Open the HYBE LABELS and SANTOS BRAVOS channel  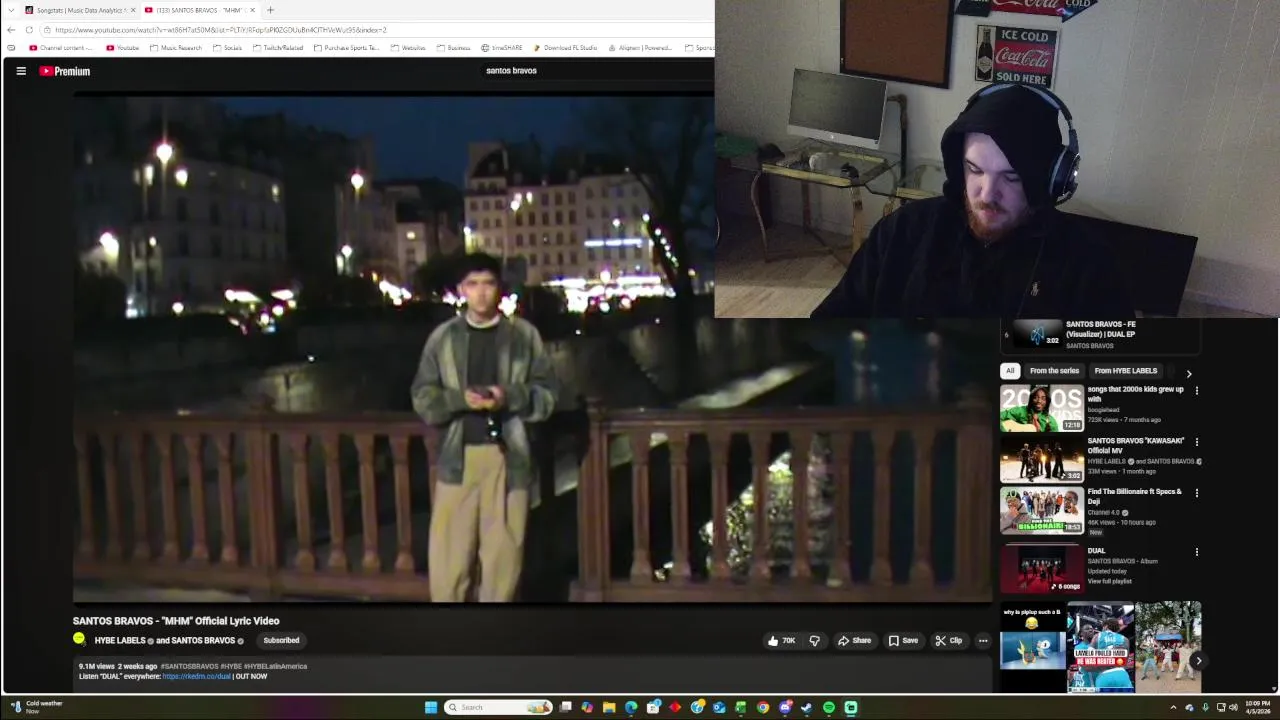coord(165,640)
